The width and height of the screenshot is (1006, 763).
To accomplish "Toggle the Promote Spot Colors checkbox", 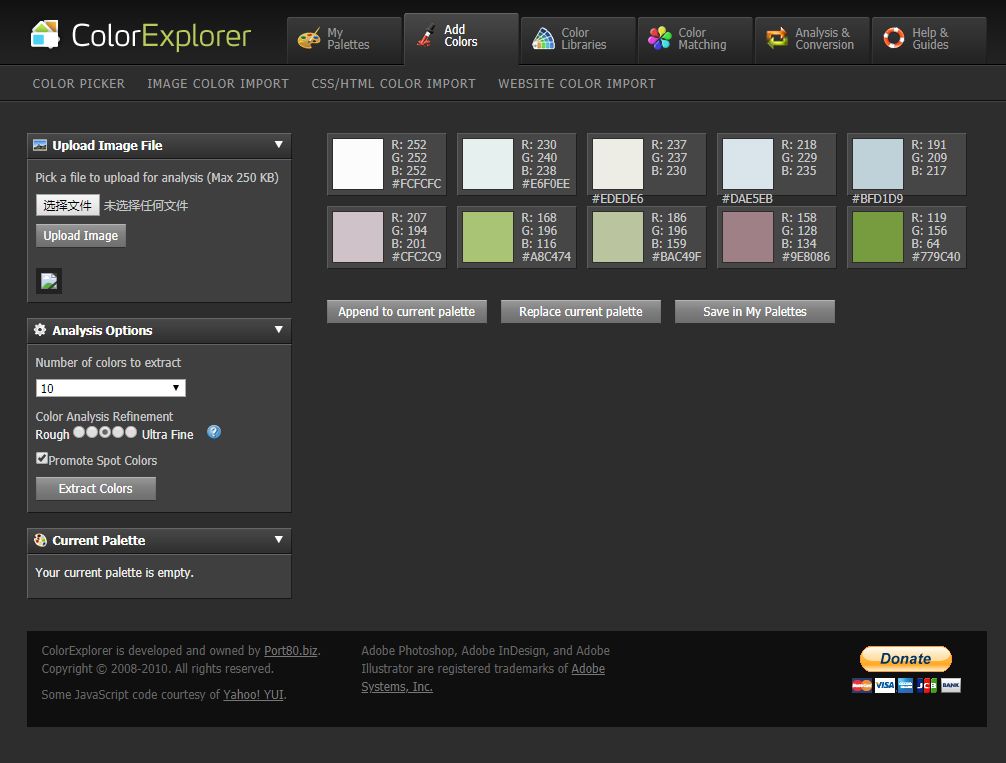I will pos(42,458).
